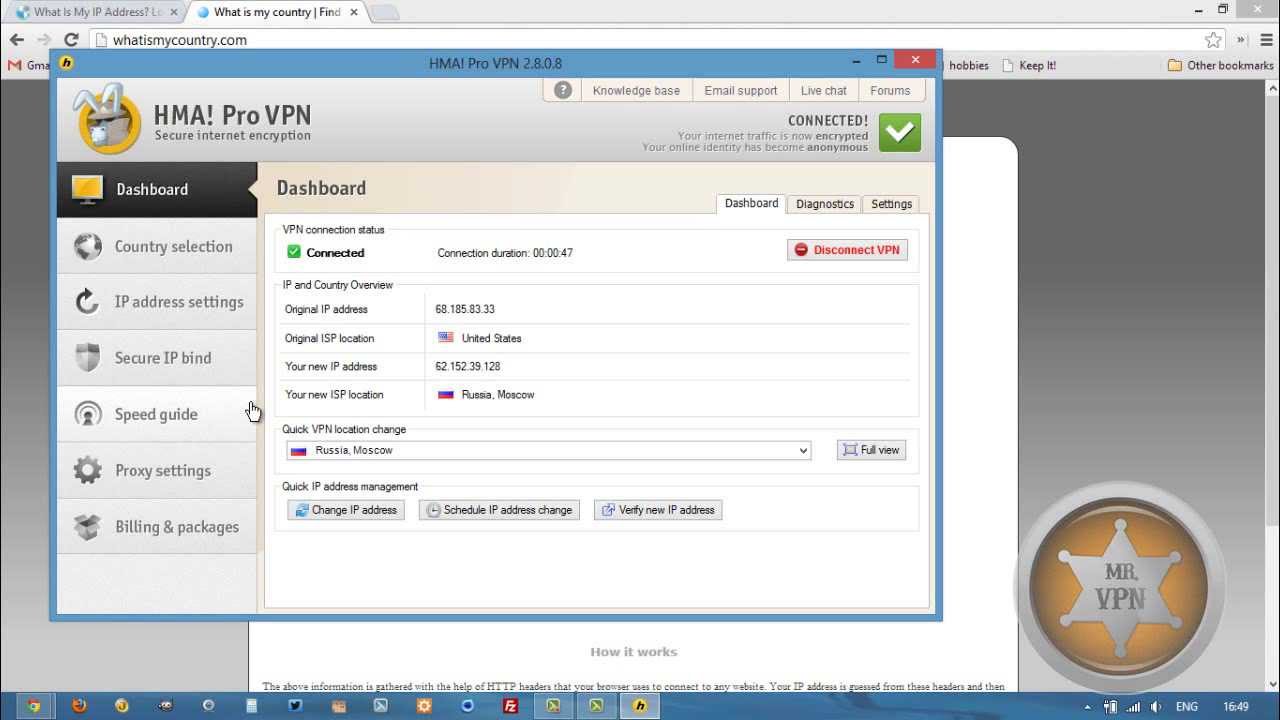Click the 'Connection duration' text

click(505, 253)
